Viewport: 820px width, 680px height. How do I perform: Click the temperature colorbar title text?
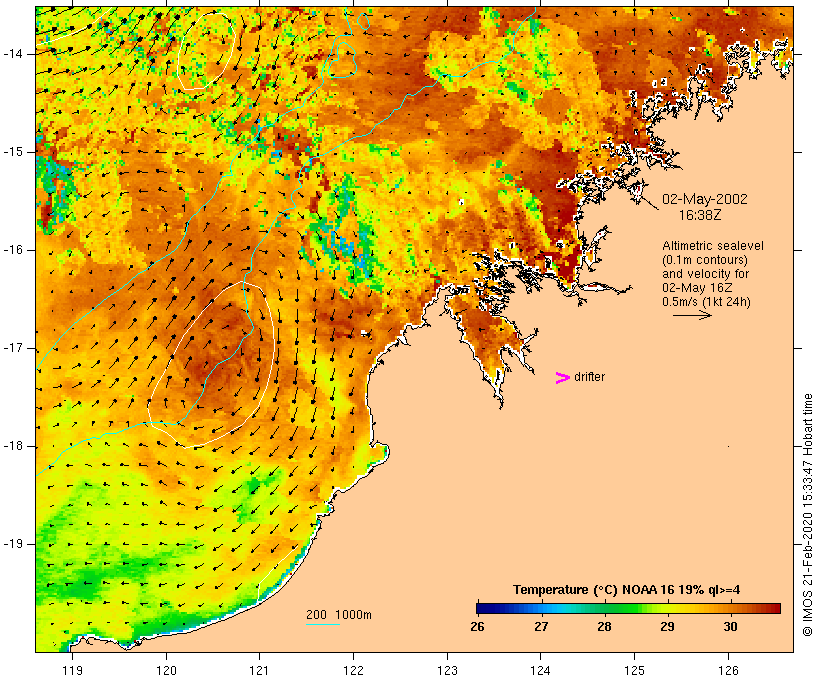(x=626, y=590)
